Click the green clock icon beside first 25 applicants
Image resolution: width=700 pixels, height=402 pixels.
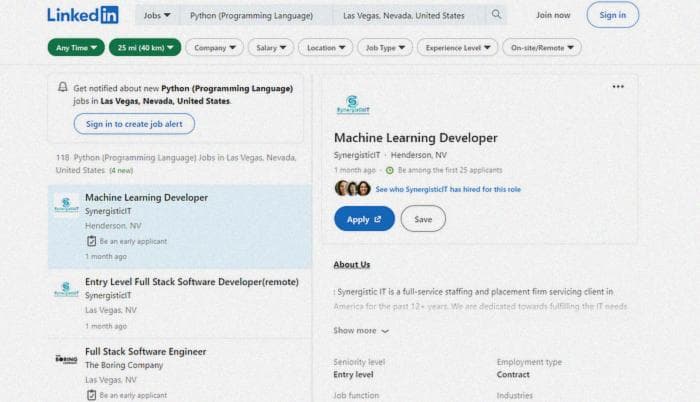tap(390, 170)
